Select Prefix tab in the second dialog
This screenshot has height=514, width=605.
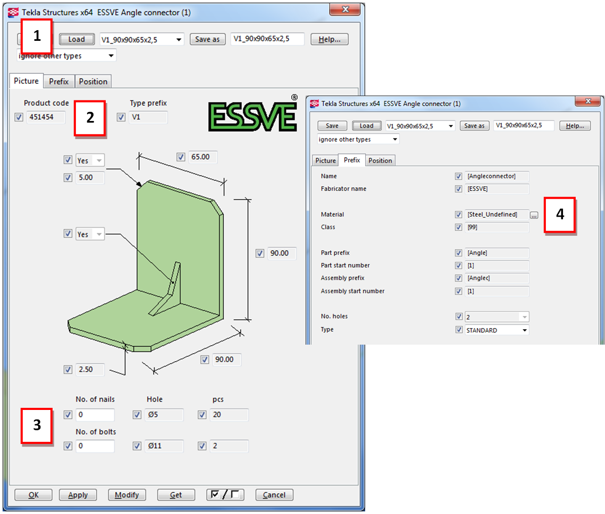[352, 160]
